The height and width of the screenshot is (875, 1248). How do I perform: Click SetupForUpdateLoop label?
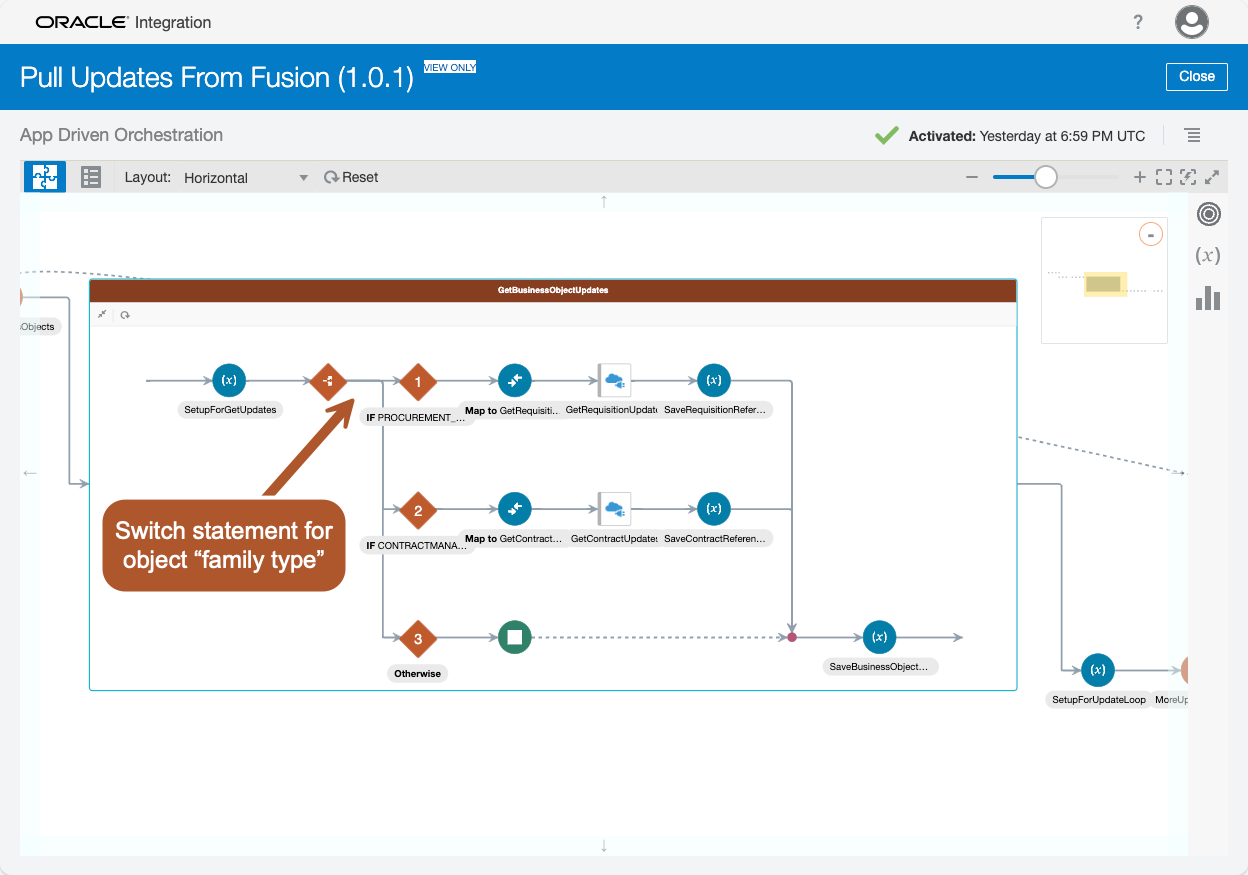[1099, 700]
